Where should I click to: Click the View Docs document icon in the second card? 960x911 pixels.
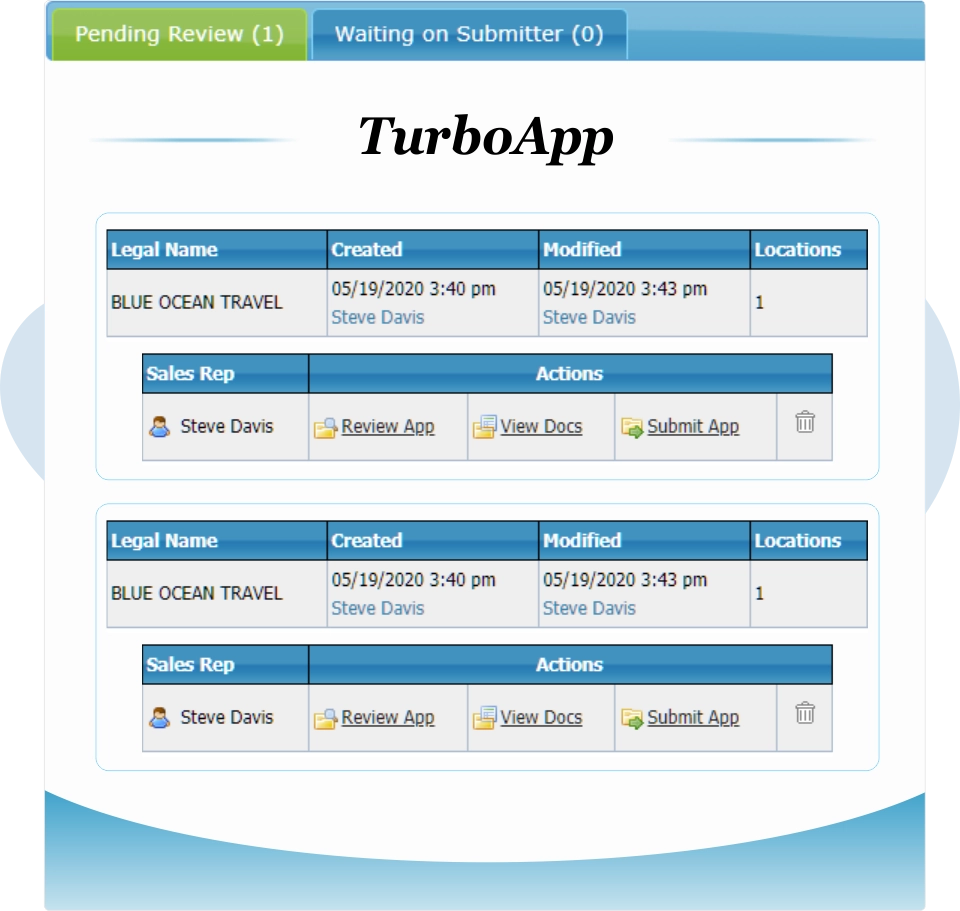(484, 718)
